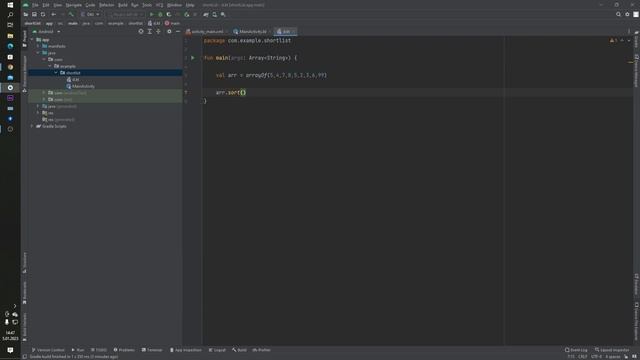This screenshot has height=360, width=640.
Task: Open the Build menu
Action: (123, 5)
